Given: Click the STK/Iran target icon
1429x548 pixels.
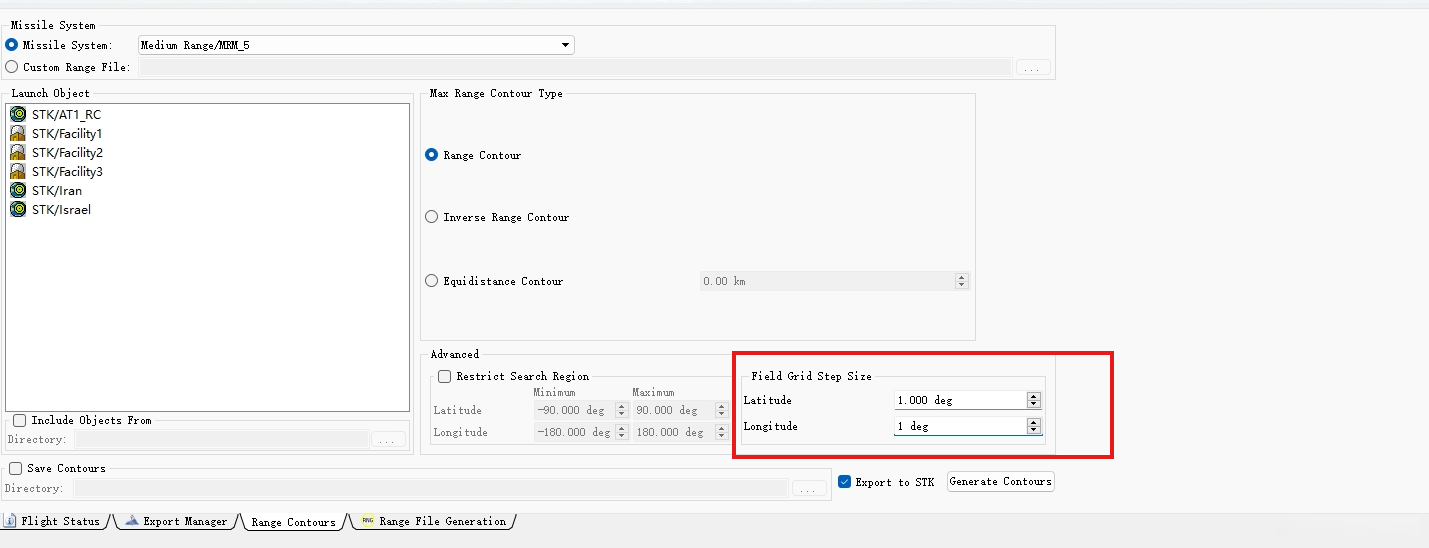Looking at the screenshot, I should click(18, 190).
